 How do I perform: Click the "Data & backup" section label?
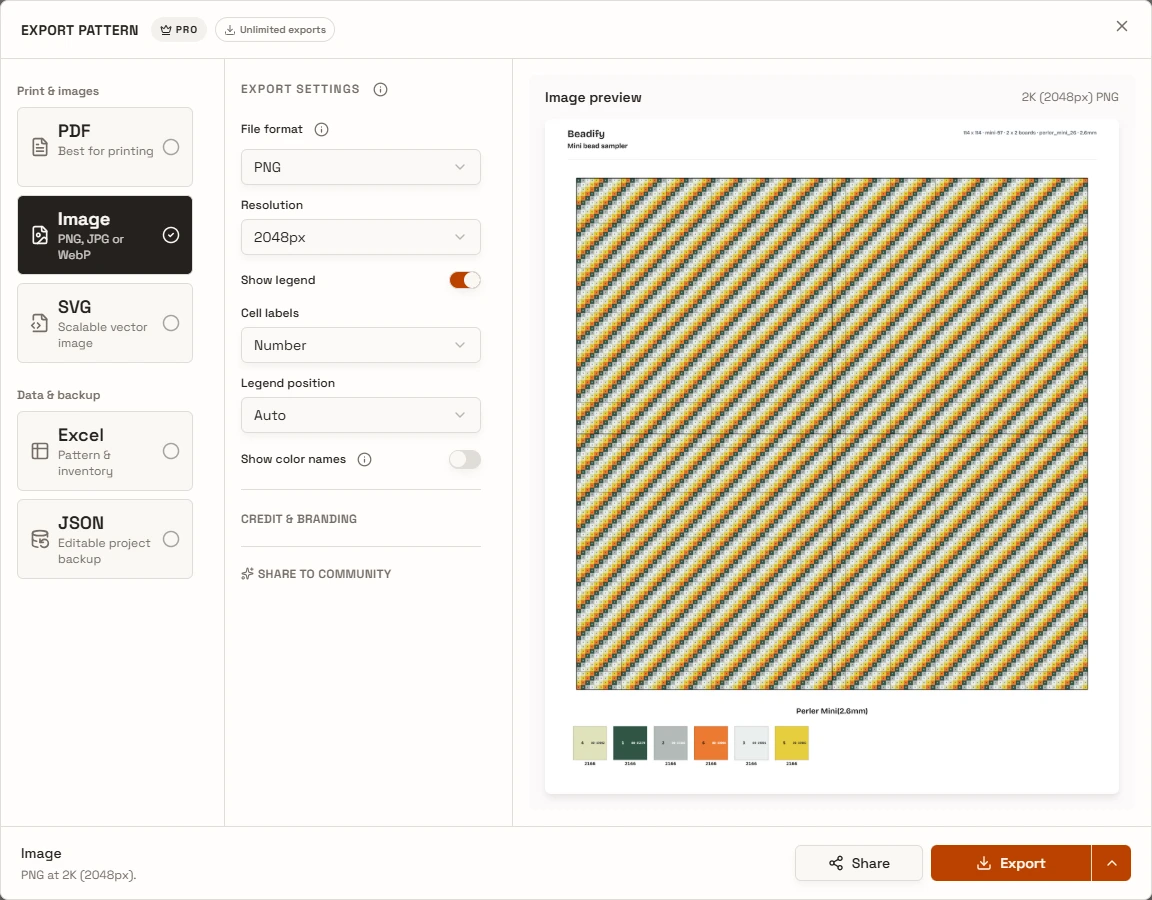(x=59, y=395)
